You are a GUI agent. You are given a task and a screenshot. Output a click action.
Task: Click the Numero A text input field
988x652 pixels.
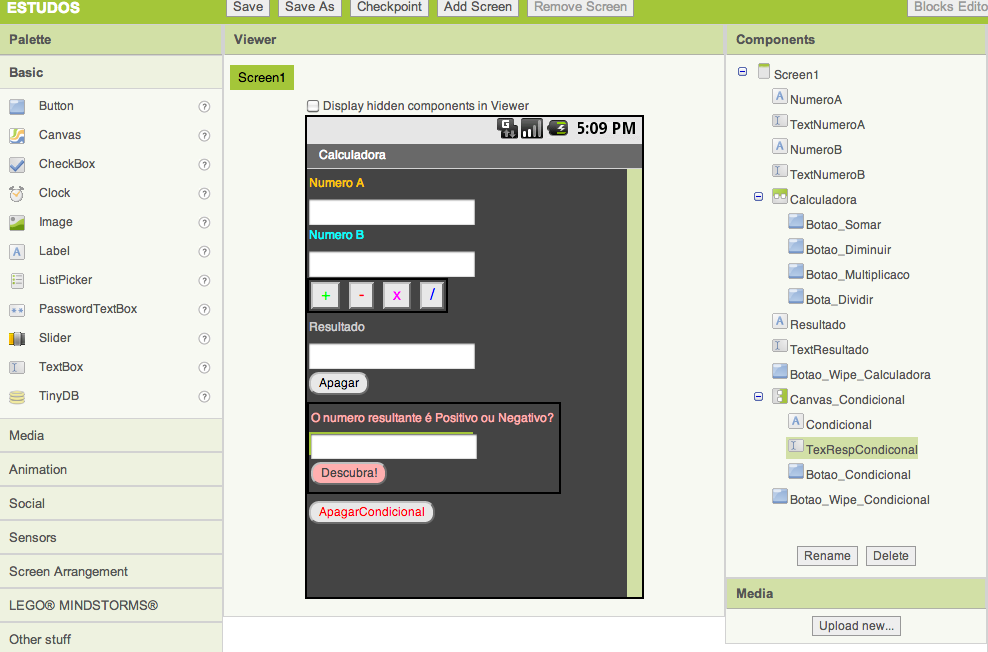[391, 212]
